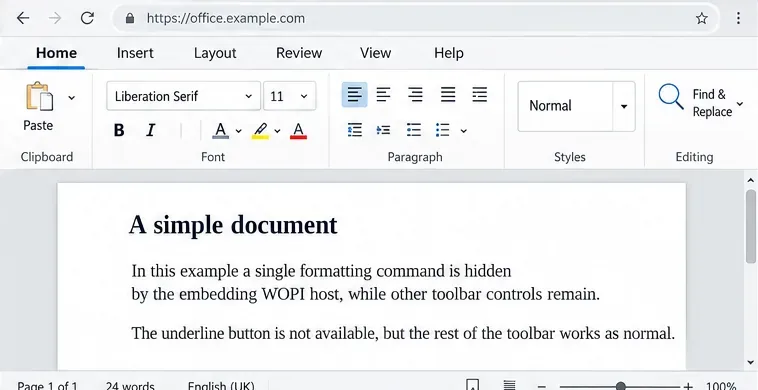758x390 pixels.
Task: Apply the red-underlined A character color
Action: 298,130
